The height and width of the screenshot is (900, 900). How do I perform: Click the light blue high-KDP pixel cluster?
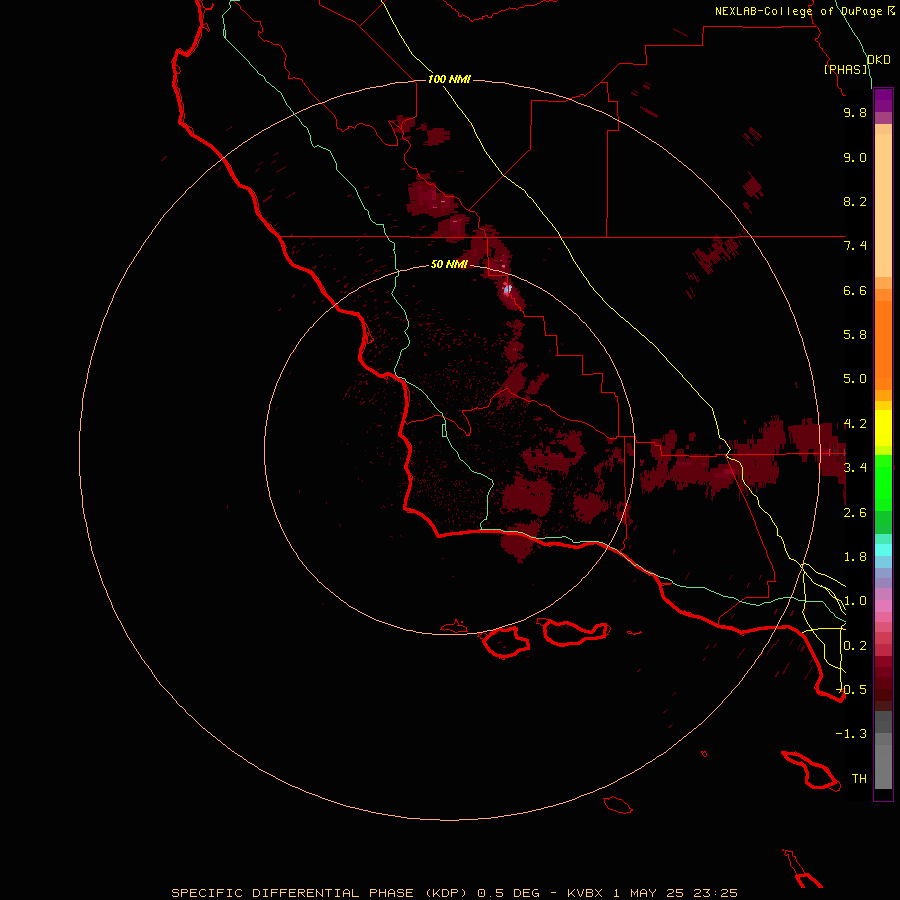[507, 289]
